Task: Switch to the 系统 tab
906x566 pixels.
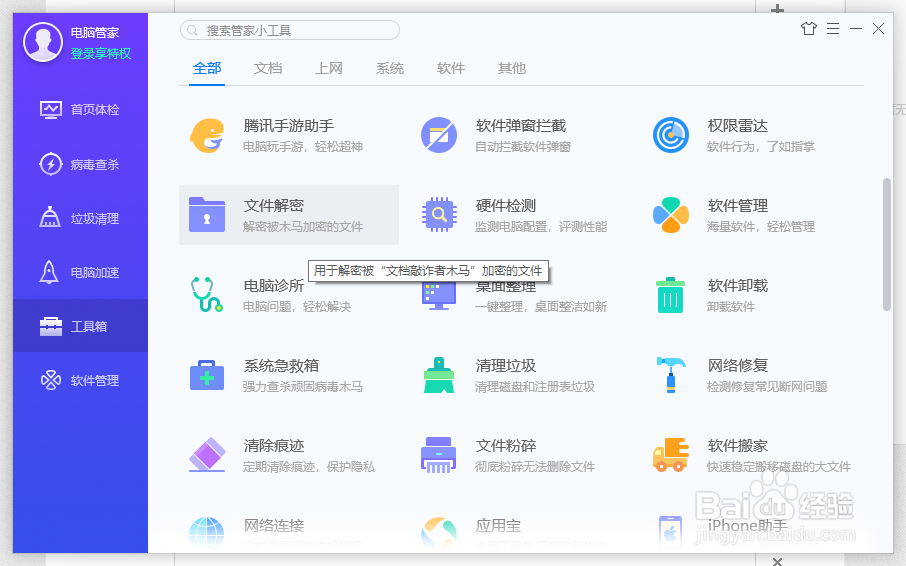Action: pos(390,69)
